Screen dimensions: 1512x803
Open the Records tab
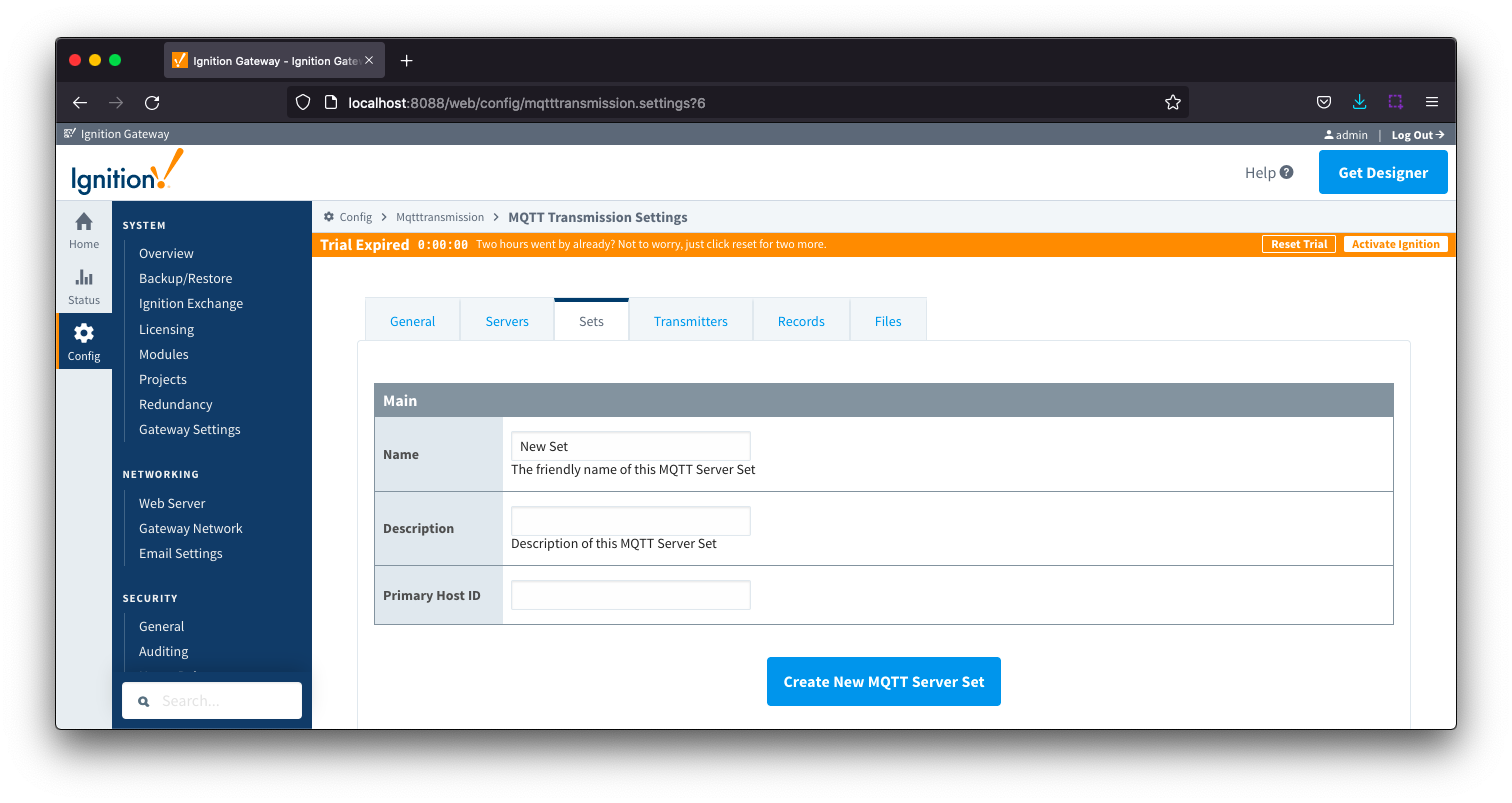point(801,321)
